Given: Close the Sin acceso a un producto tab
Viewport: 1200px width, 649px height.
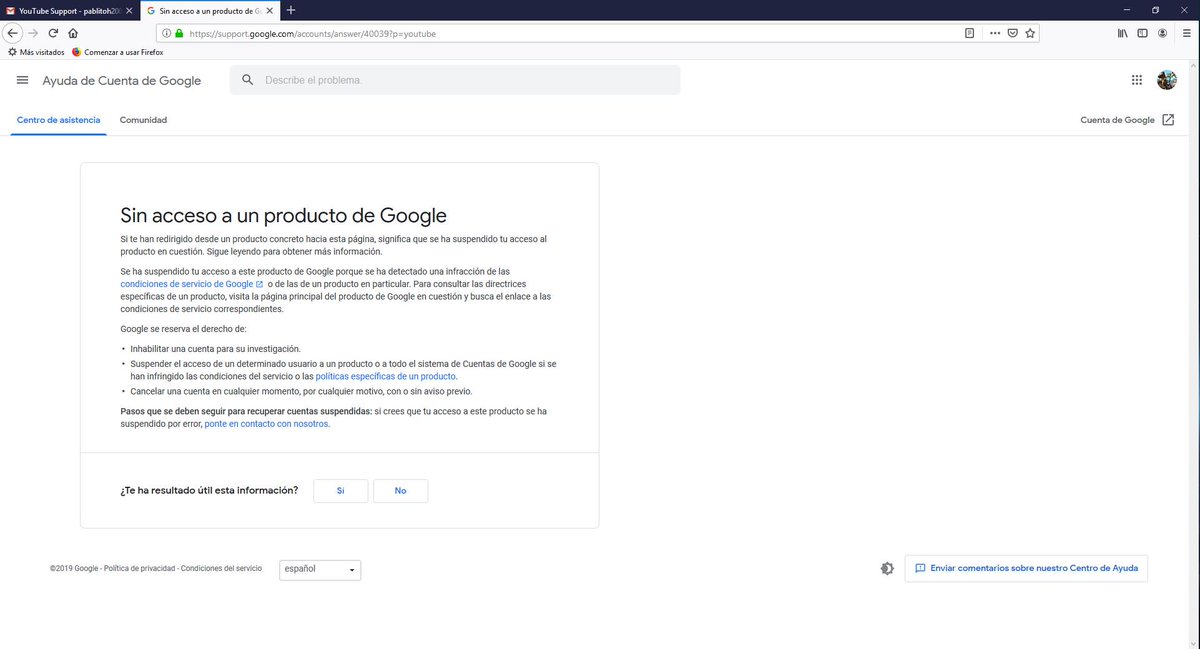Looking at the screenshot, I should click(270, 10).
